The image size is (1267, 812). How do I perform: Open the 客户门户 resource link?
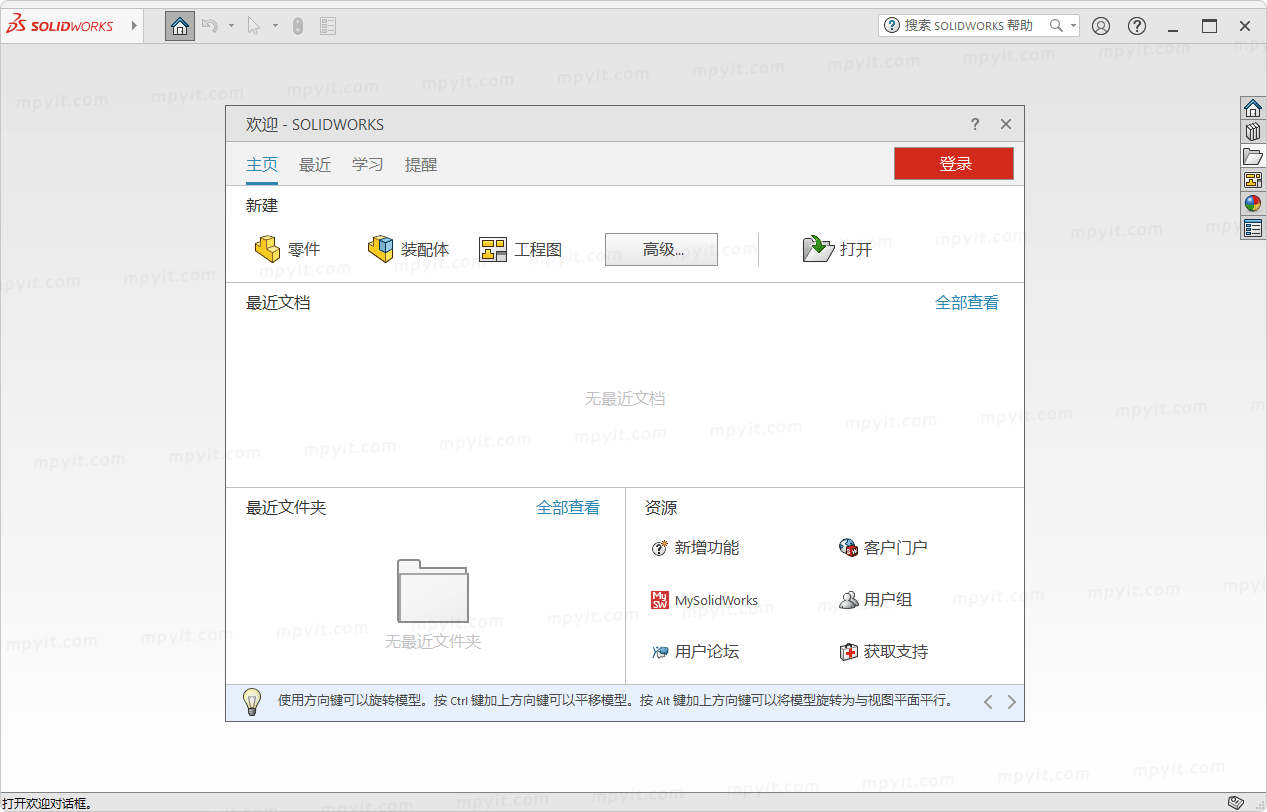click(883, 548)
